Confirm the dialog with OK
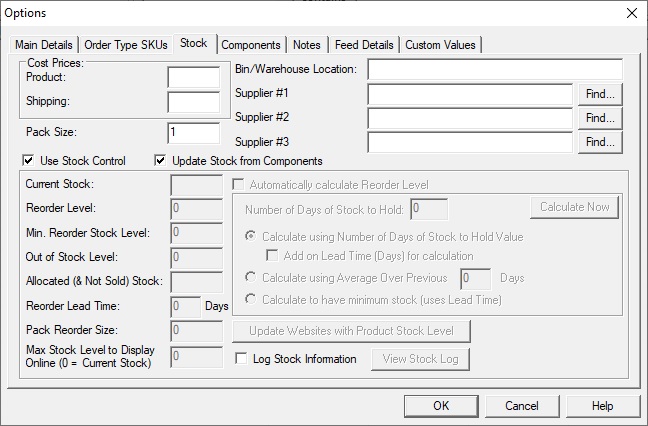The width and height of the screenshot is (648, 426). point(441,406)
